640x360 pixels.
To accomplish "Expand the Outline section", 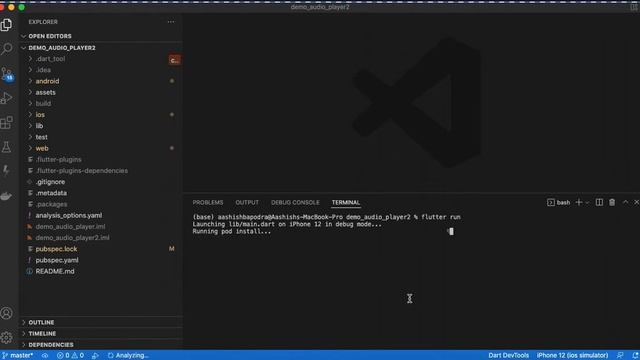I will (101, 322).
